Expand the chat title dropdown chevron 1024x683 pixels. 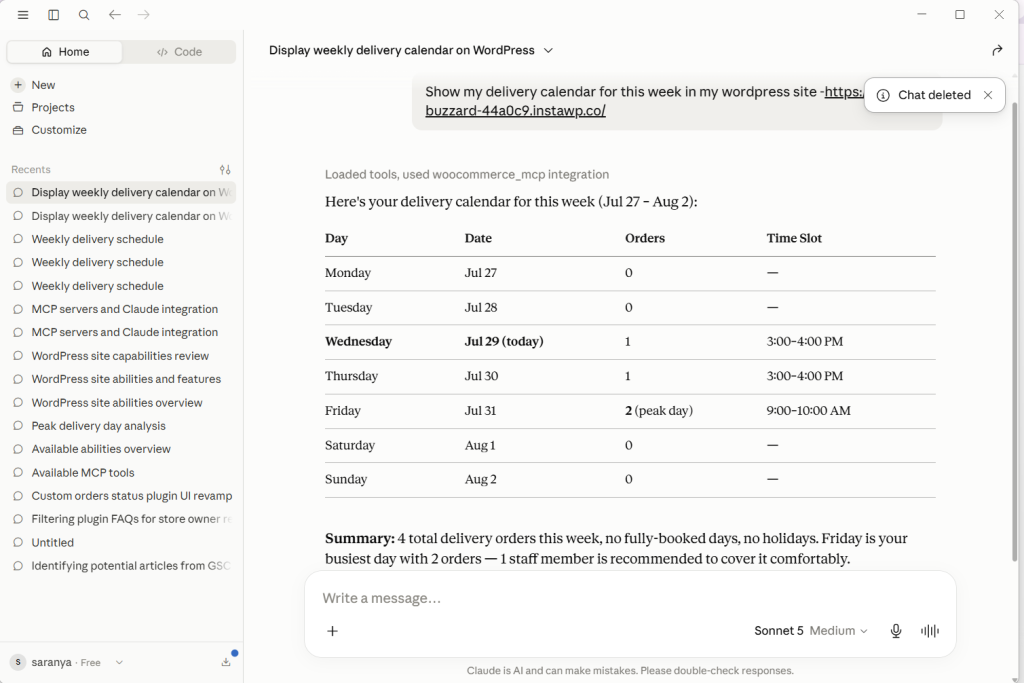click(549, 50)
